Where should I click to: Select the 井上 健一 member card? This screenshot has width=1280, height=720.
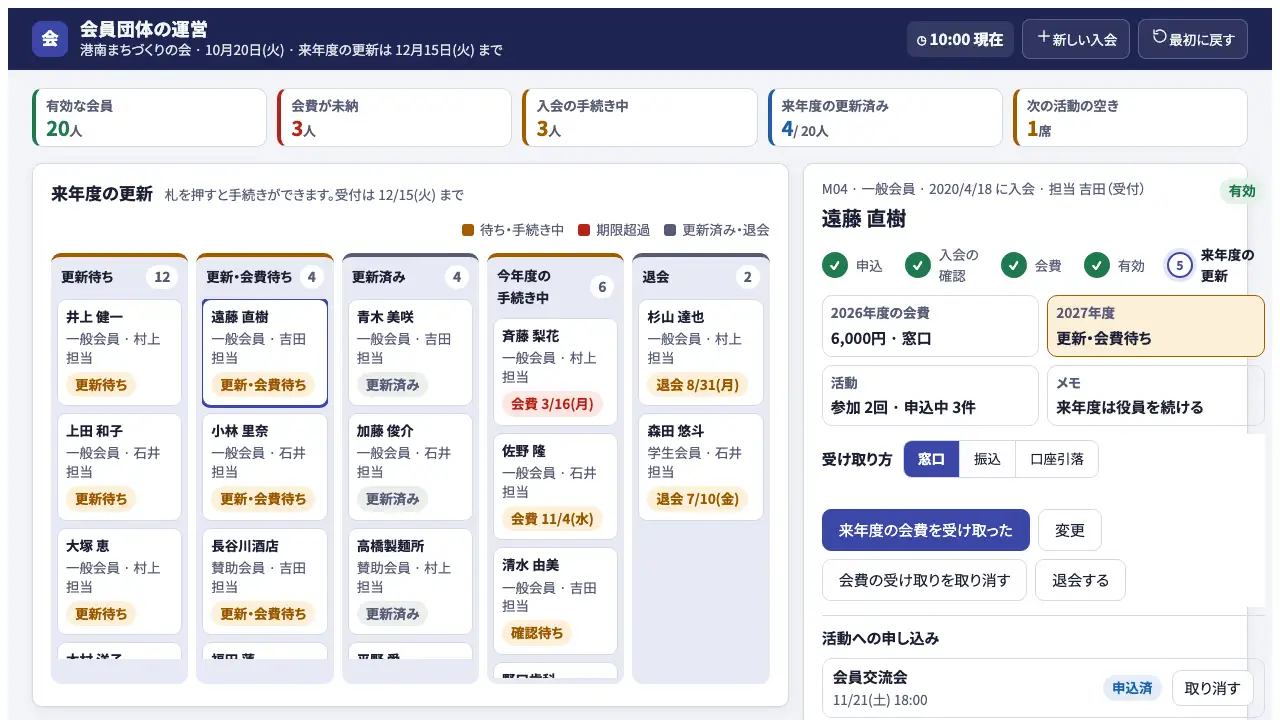tap(119, 353)
